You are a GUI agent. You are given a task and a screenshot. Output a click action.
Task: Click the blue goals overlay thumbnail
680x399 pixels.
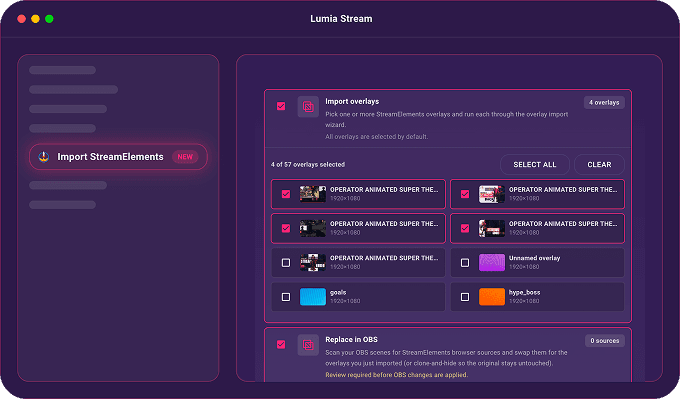[x=313, y=297]
